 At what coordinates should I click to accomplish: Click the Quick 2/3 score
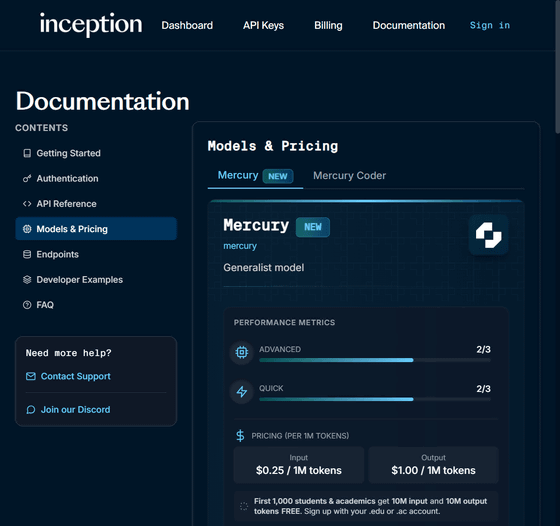tap(483, 389)
